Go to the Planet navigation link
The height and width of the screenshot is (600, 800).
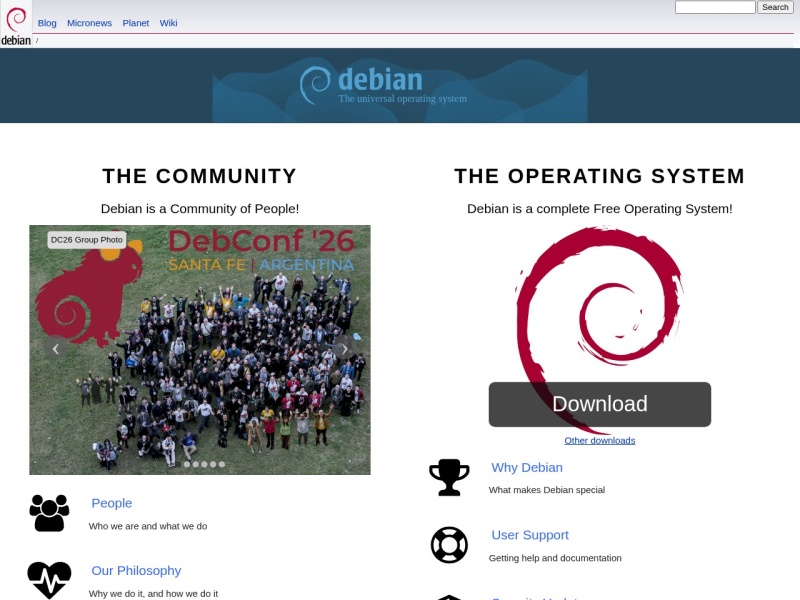136,23
